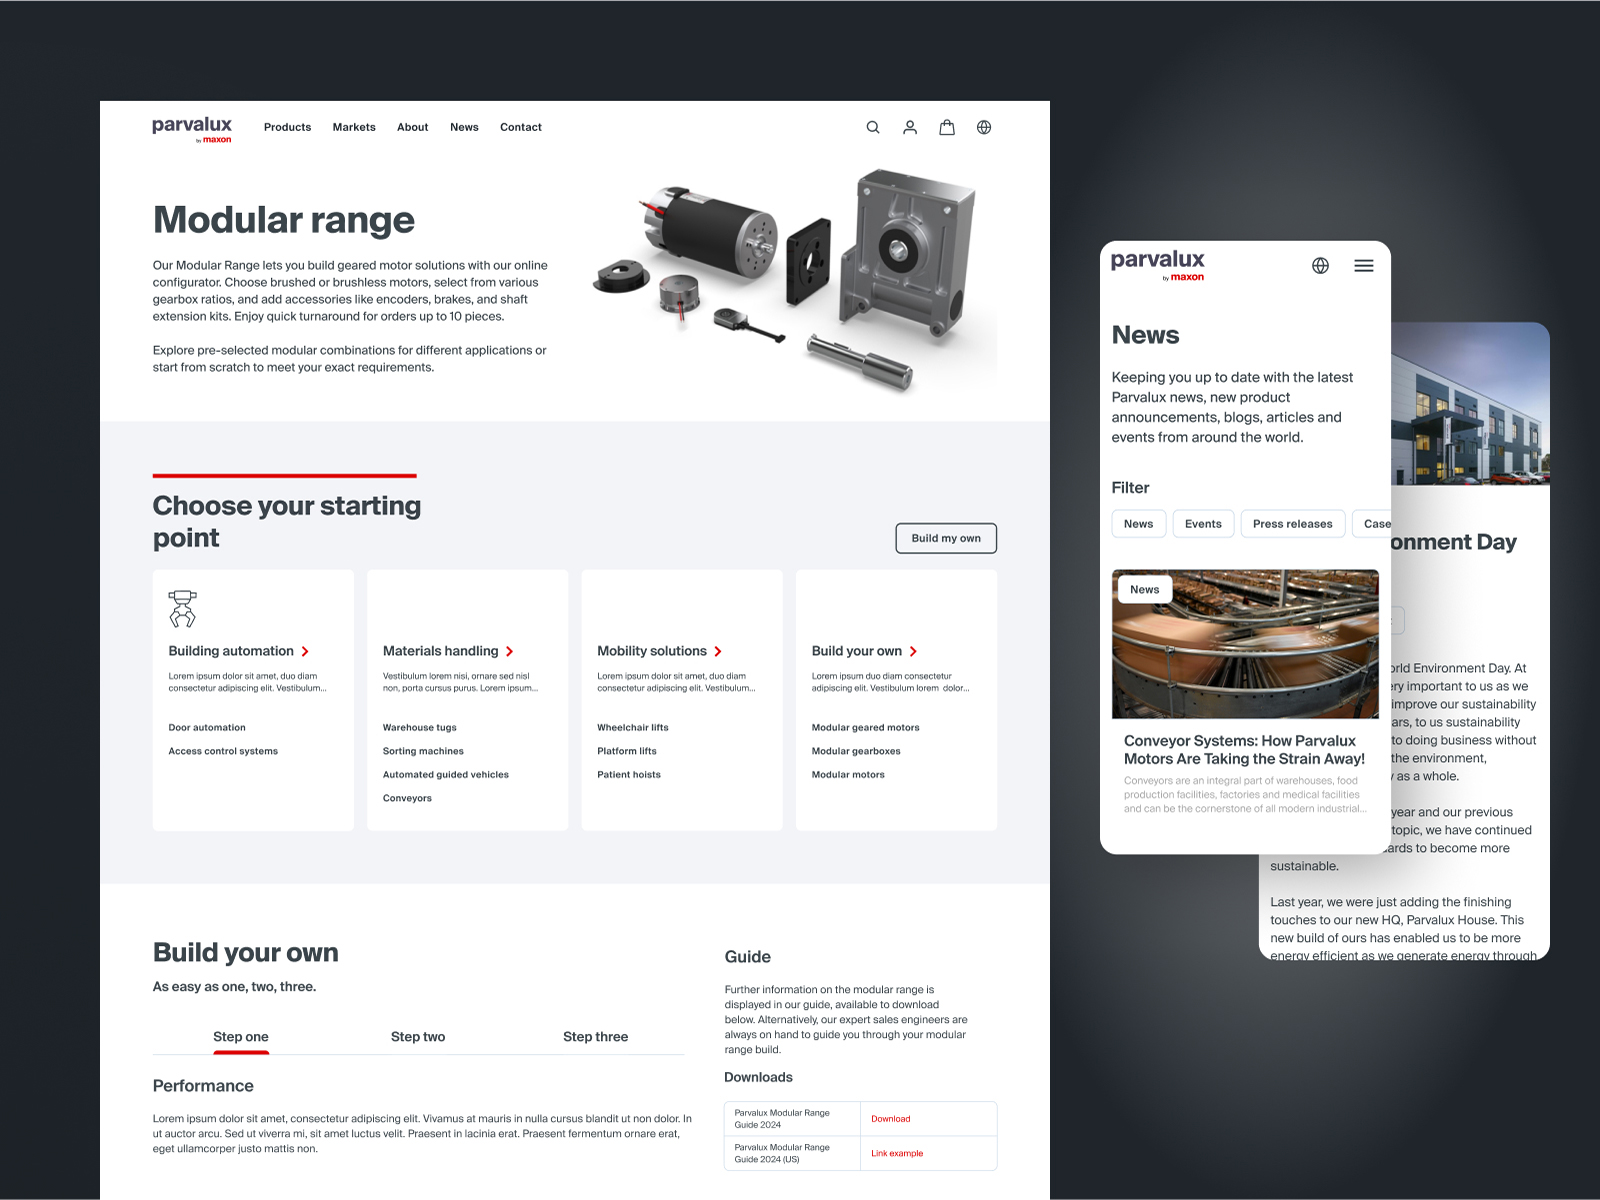Click the Parvalux building photo in back mobile card
The image size is (1600, 1200).
1470,404
